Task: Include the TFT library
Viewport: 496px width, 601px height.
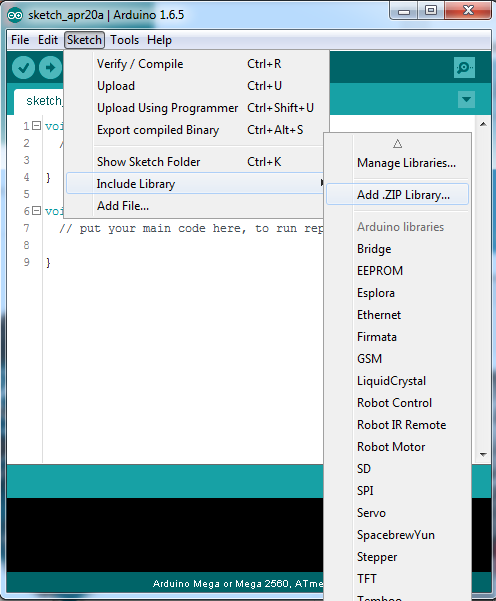Action: (397, 579)
